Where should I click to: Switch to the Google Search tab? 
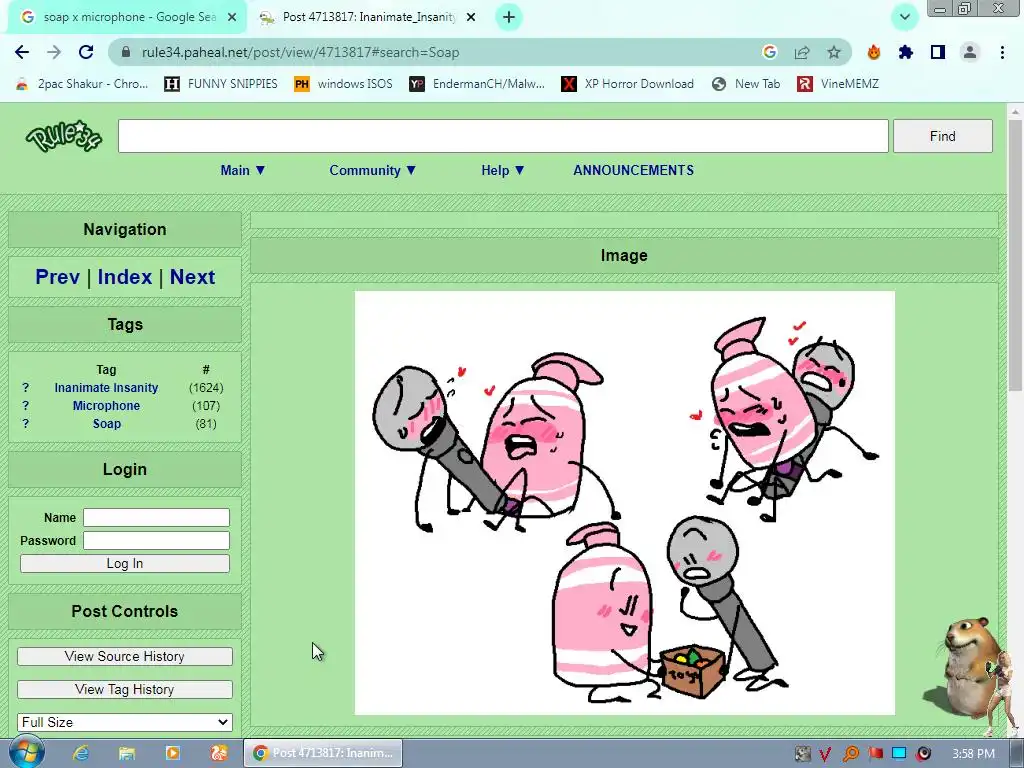(128, 17)
